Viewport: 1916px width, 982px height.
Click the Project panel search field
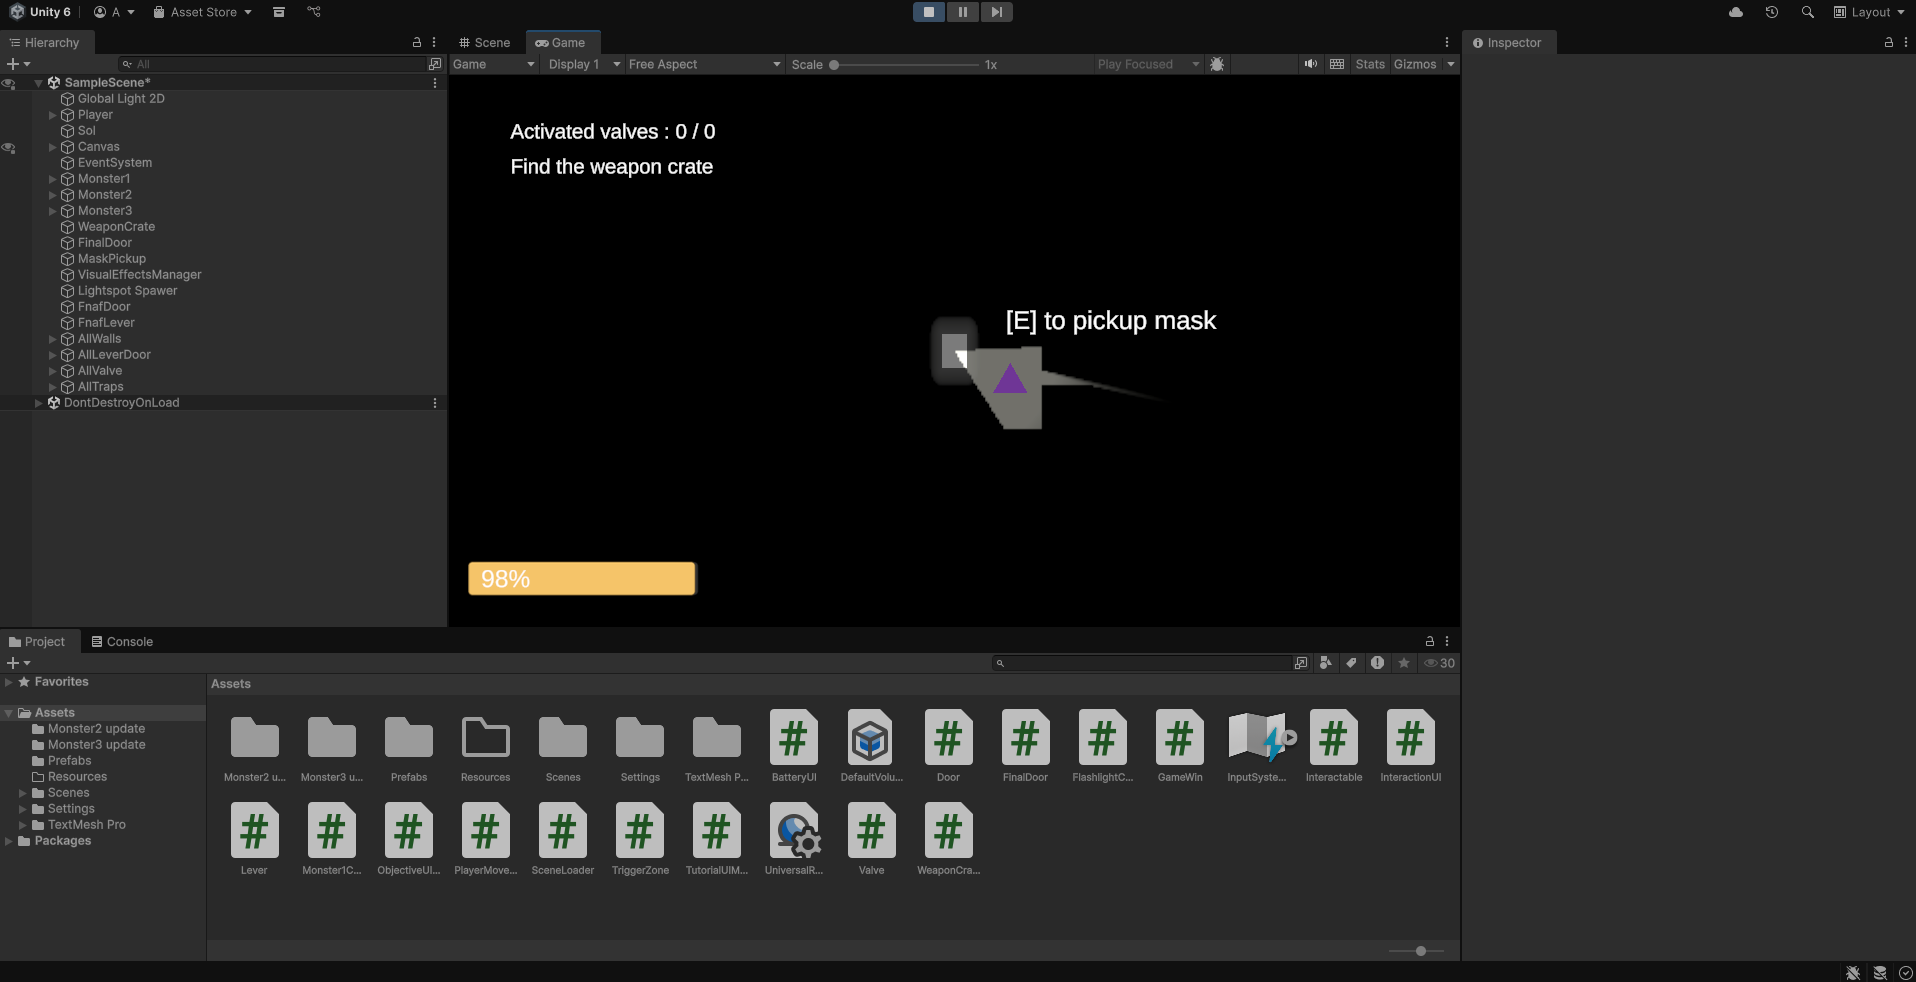(1145, 663)
